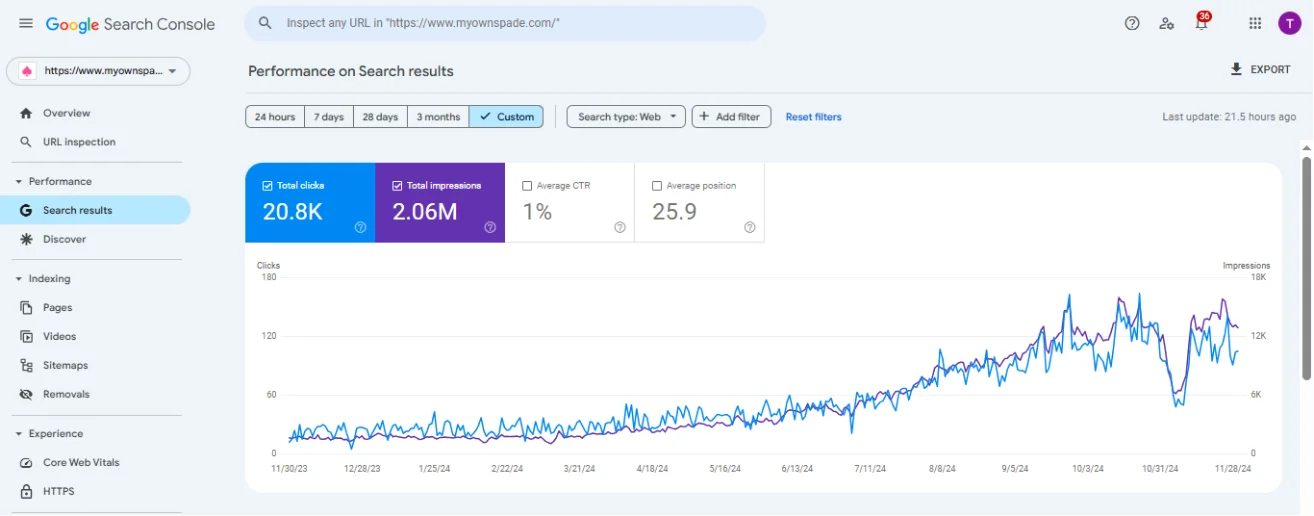This screenshot has width=1314, height=516.
Task: Select the Custom date range
Action: (x=507, y=117)
